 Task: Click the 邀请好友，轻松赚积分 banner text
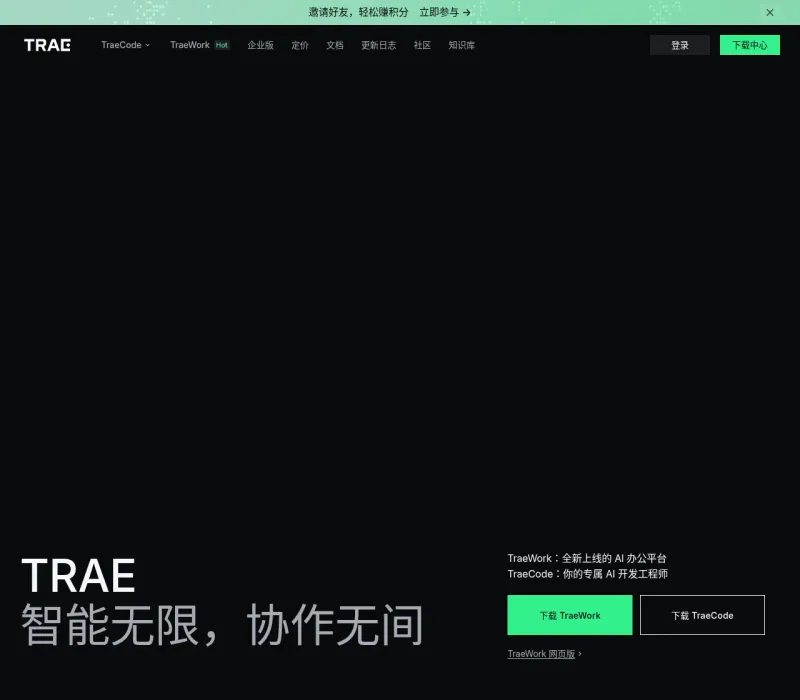[358, 12]
